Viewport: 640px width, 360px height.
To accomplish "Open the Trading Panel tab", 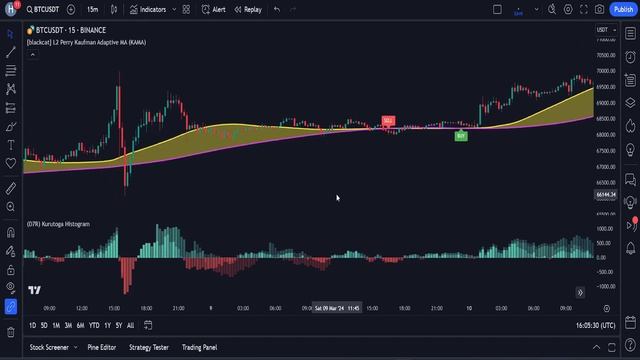I will [x=199, y=347].
